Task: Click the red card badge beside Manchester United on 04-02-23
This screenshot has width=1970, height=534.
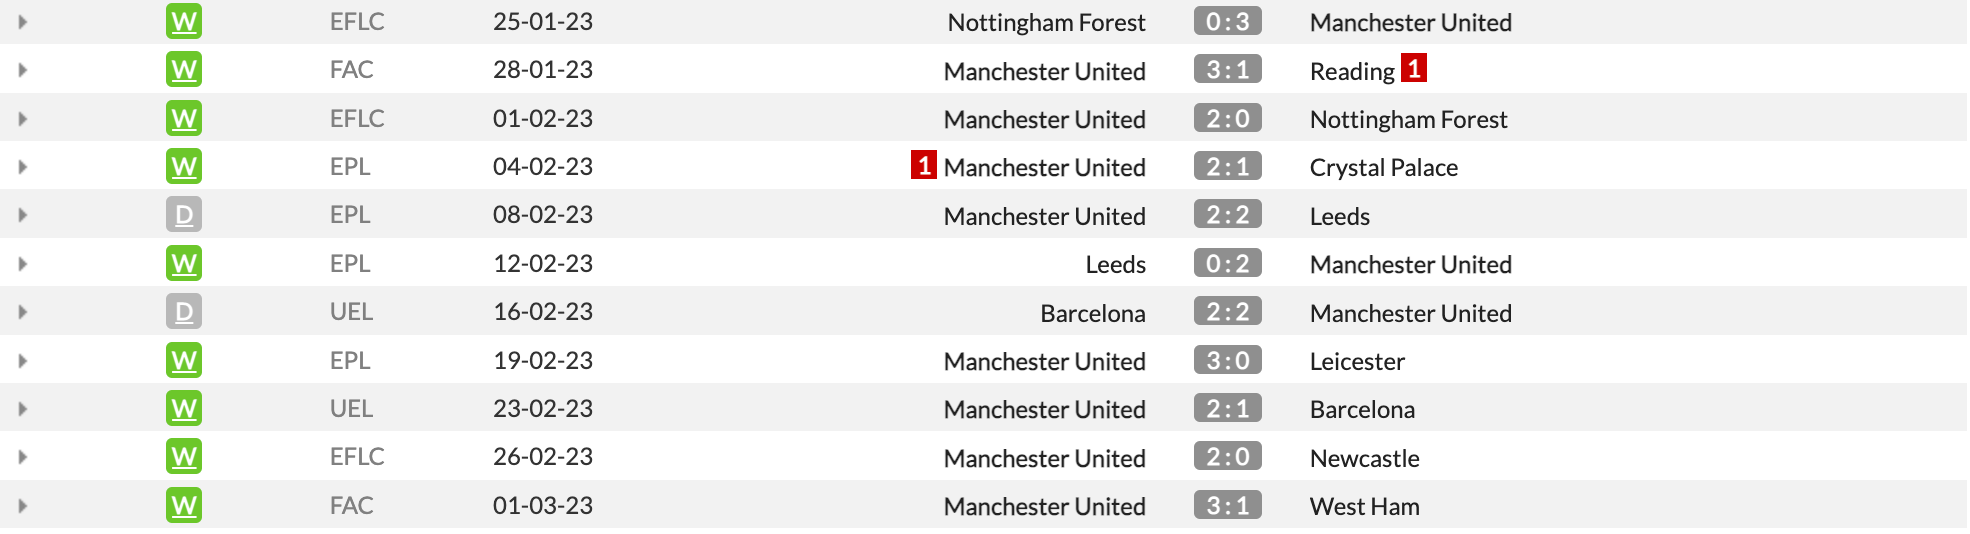Action: (x=924, y=165)
